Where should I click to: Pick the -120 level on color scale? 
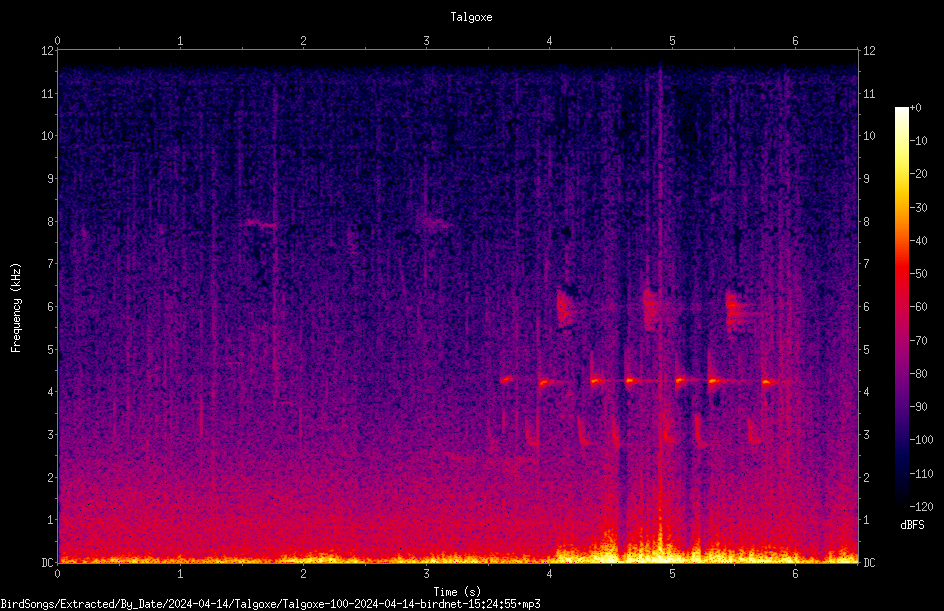click(x=921, y=507)
